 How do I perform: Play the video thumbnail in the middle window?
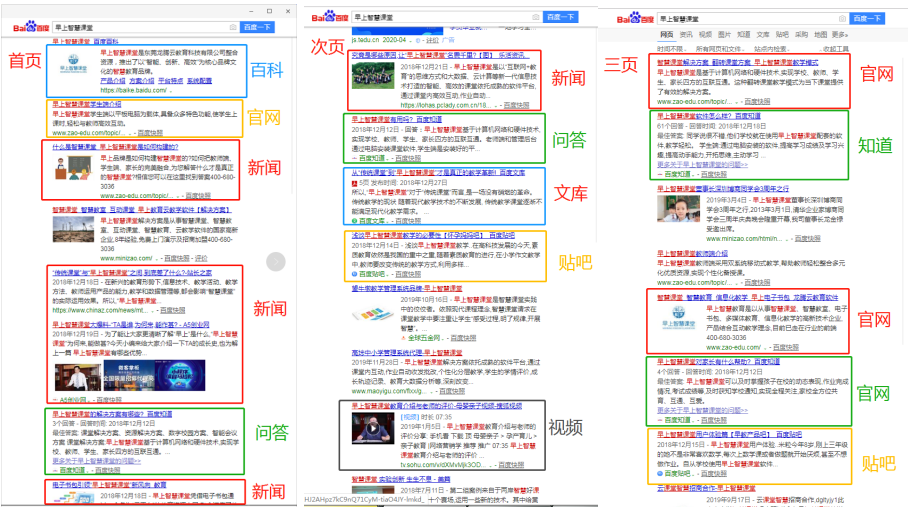click(x=372, y=429)
